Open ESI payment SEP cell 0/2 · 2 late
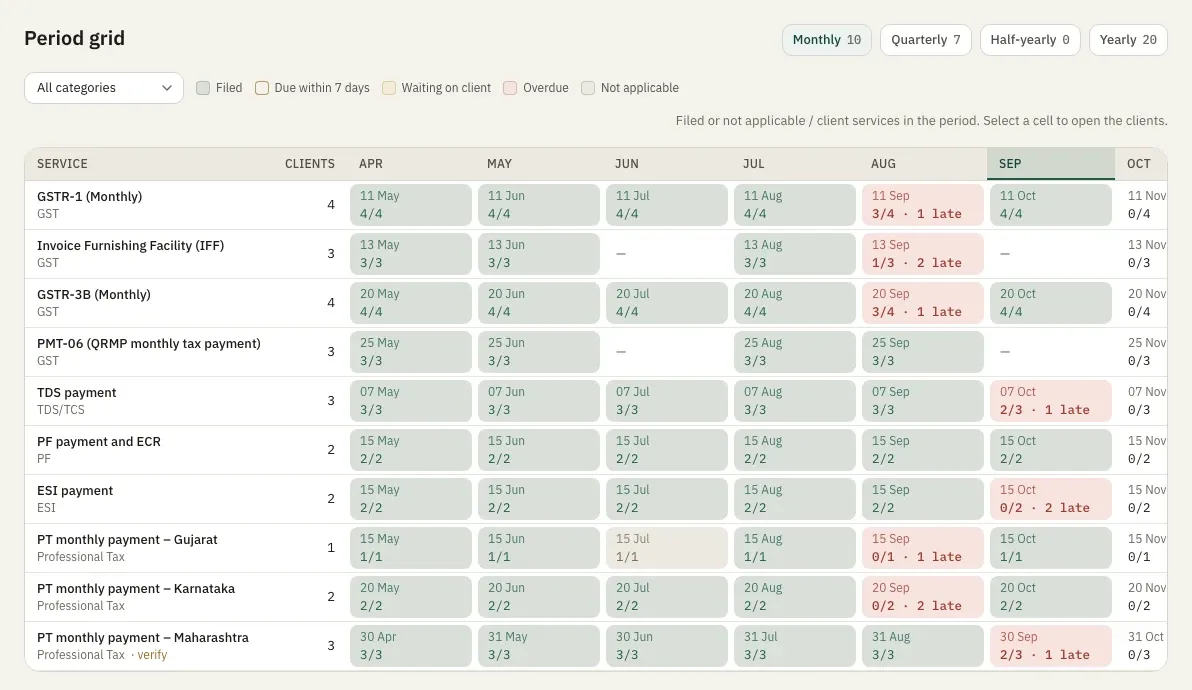Viewport: 1192px width, 690px height. [x=1051, y=499]
